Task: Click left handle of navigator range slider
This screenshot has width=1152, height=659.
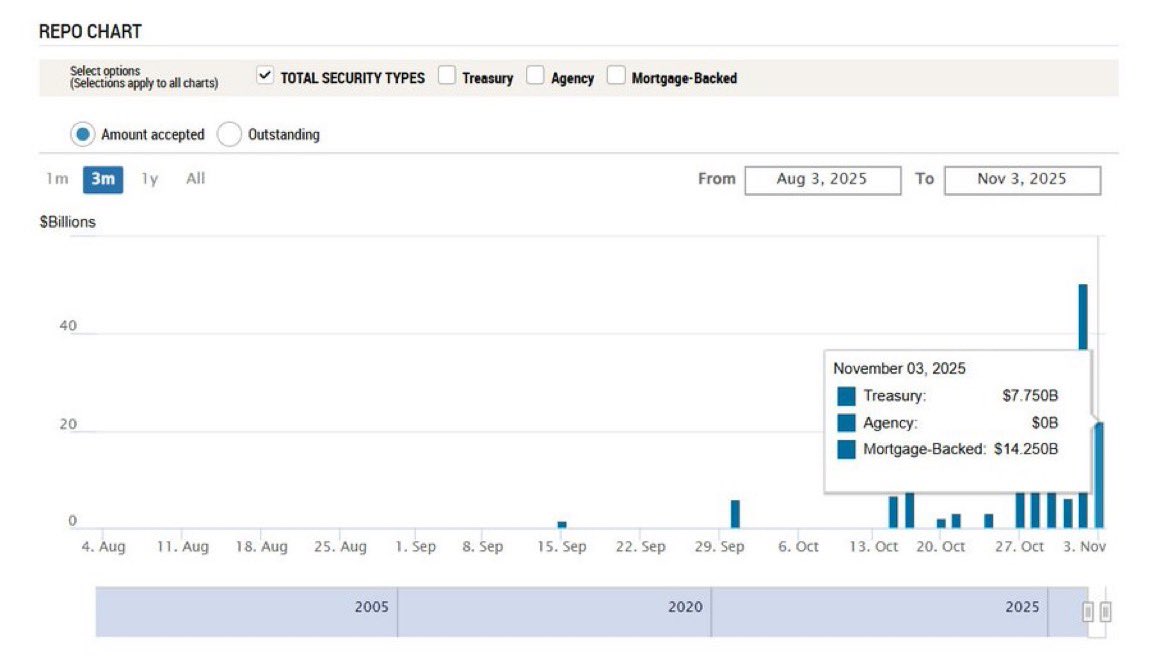Action: pyautogui.click(x=1088, y=611)
